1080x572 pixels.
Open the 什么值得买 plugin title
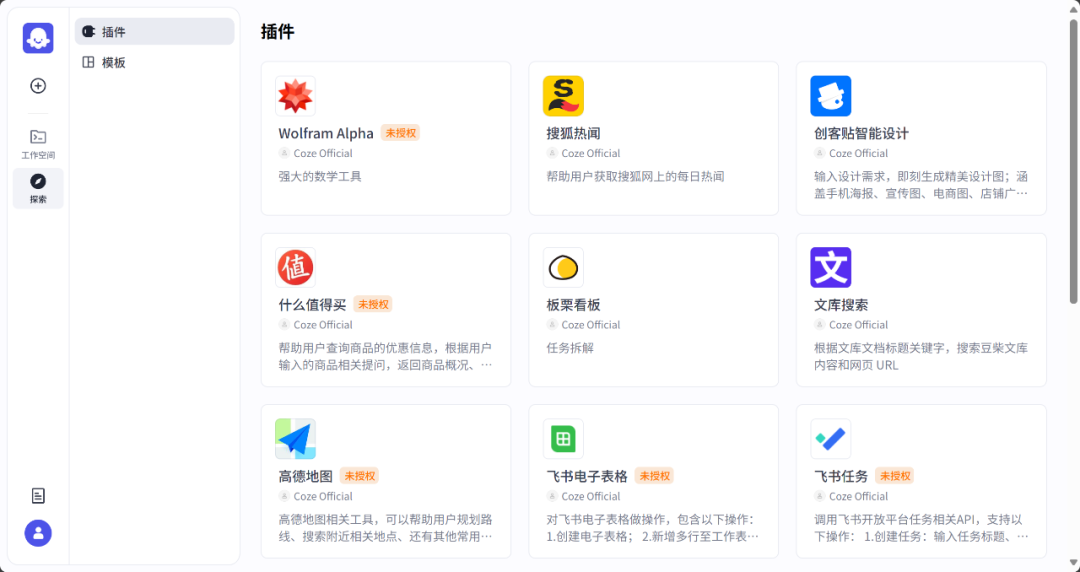(x=312, y=305)
